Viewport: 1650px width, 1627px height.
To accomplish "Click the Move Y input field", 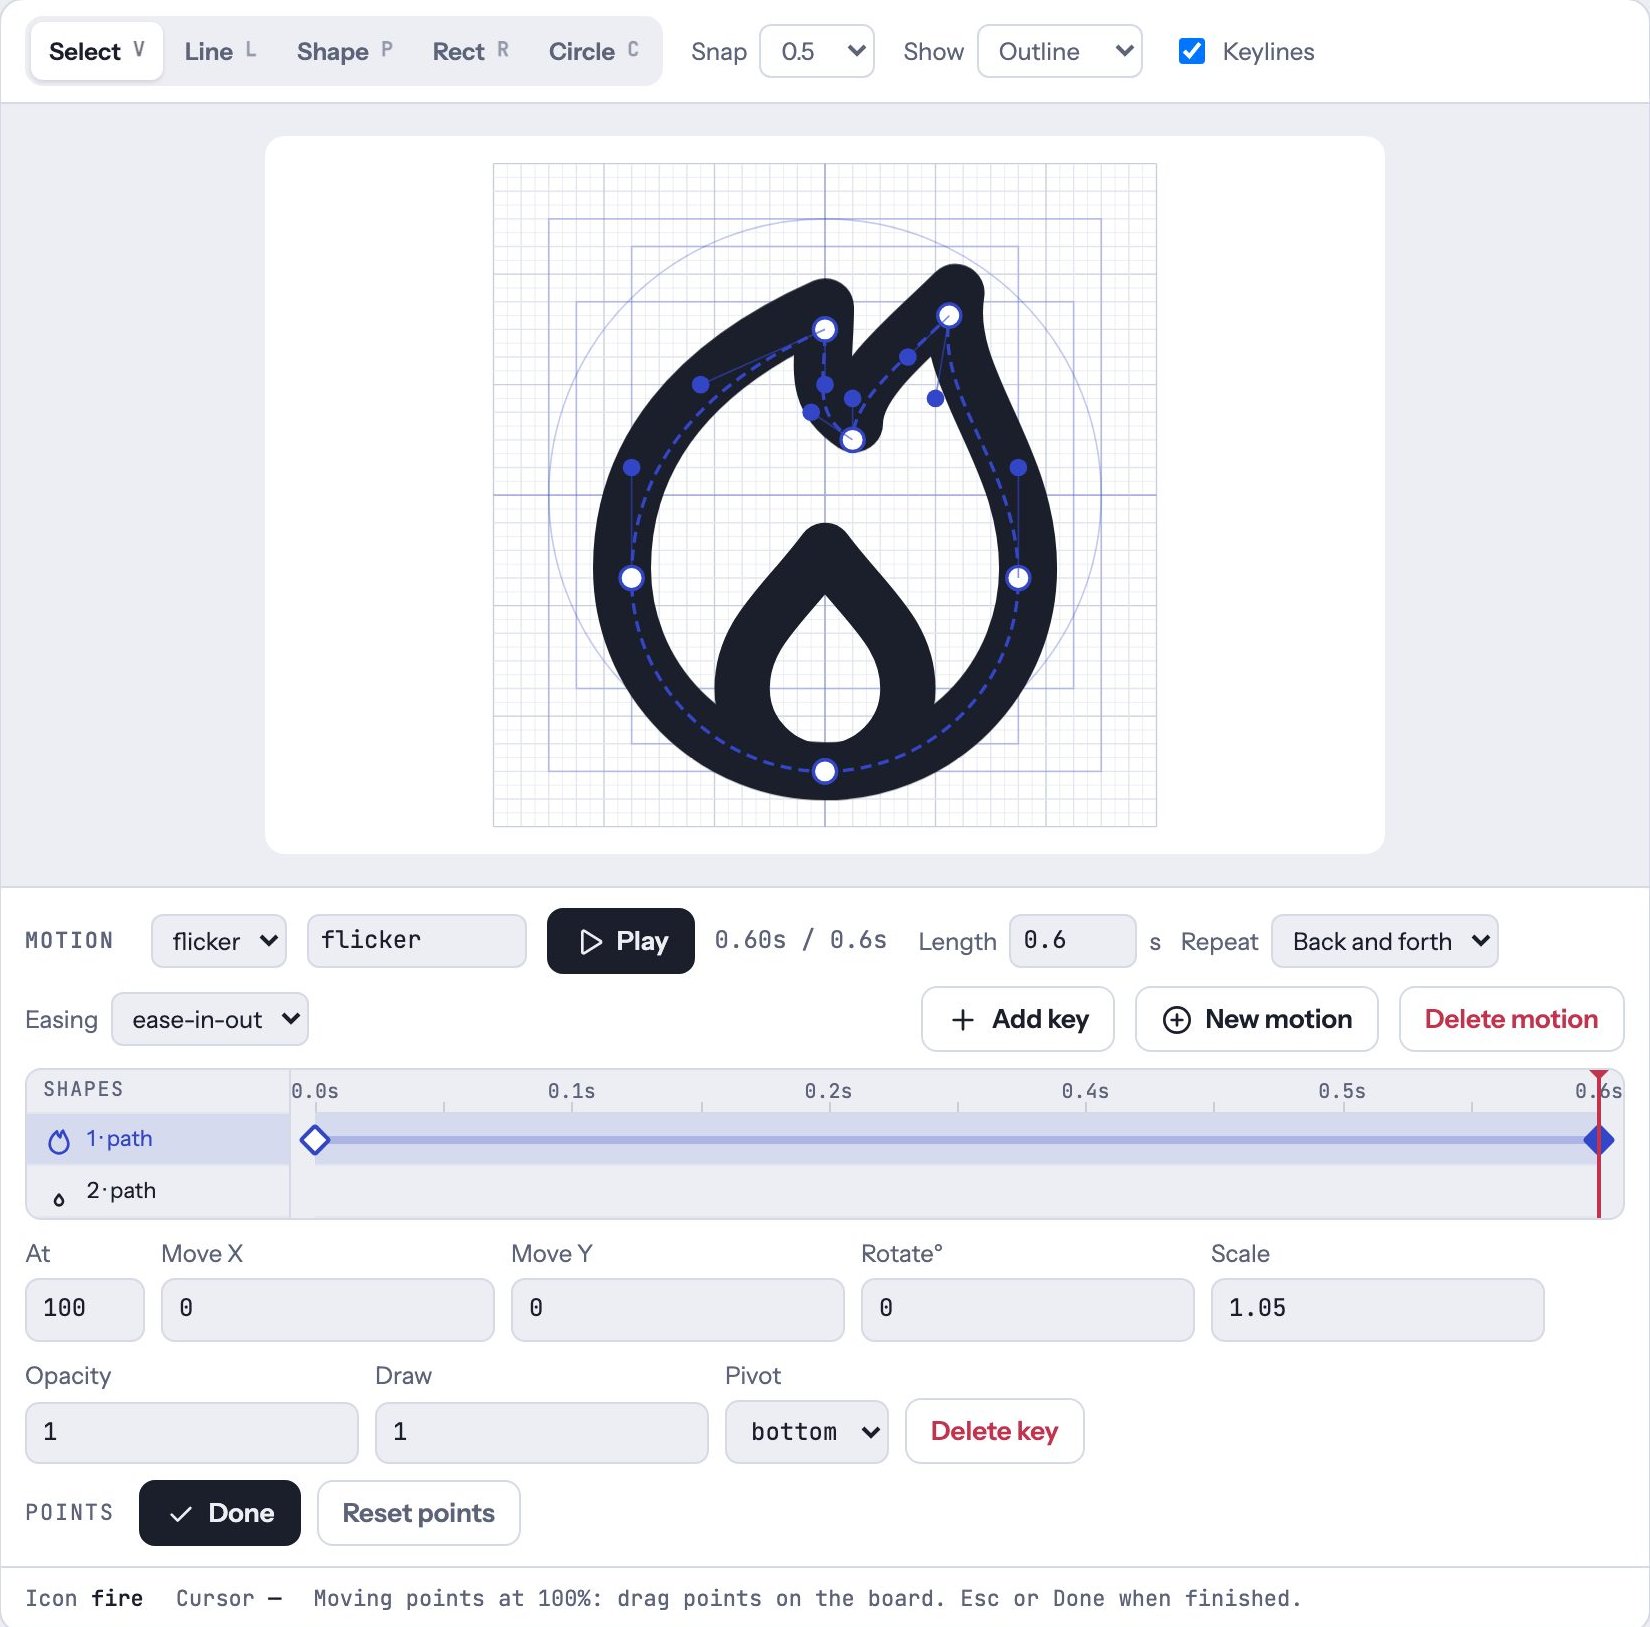I will coord(678,1309).
